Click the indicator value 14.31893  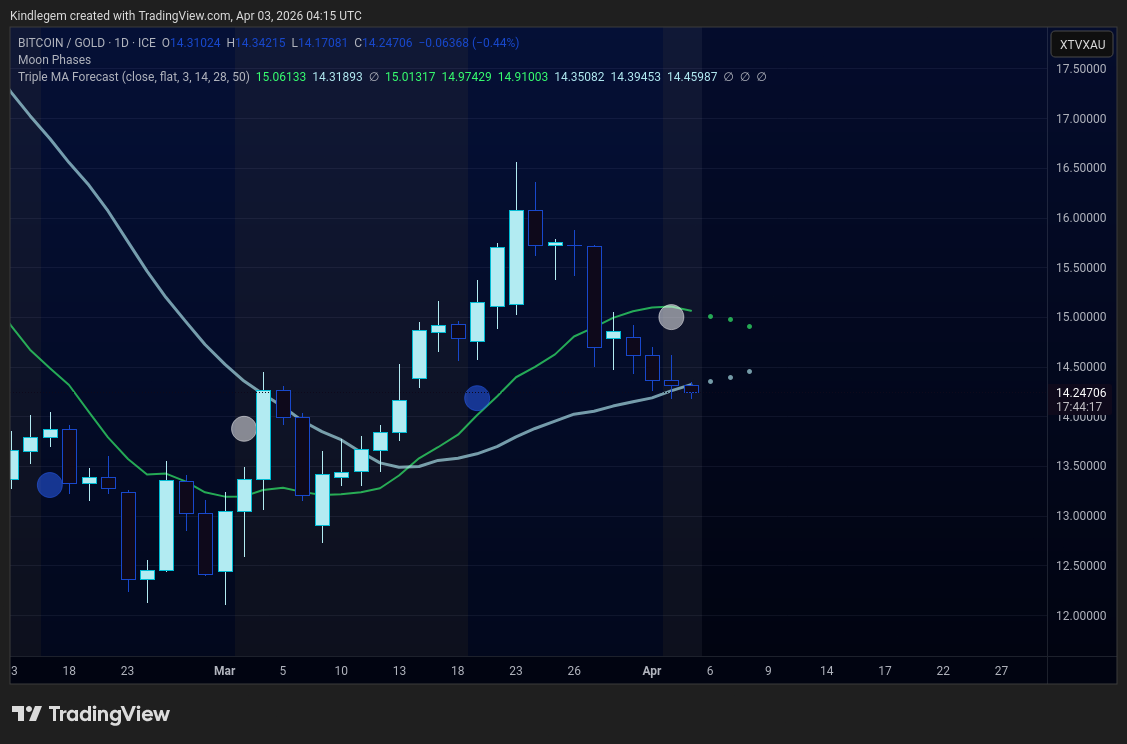coord(337,77)
